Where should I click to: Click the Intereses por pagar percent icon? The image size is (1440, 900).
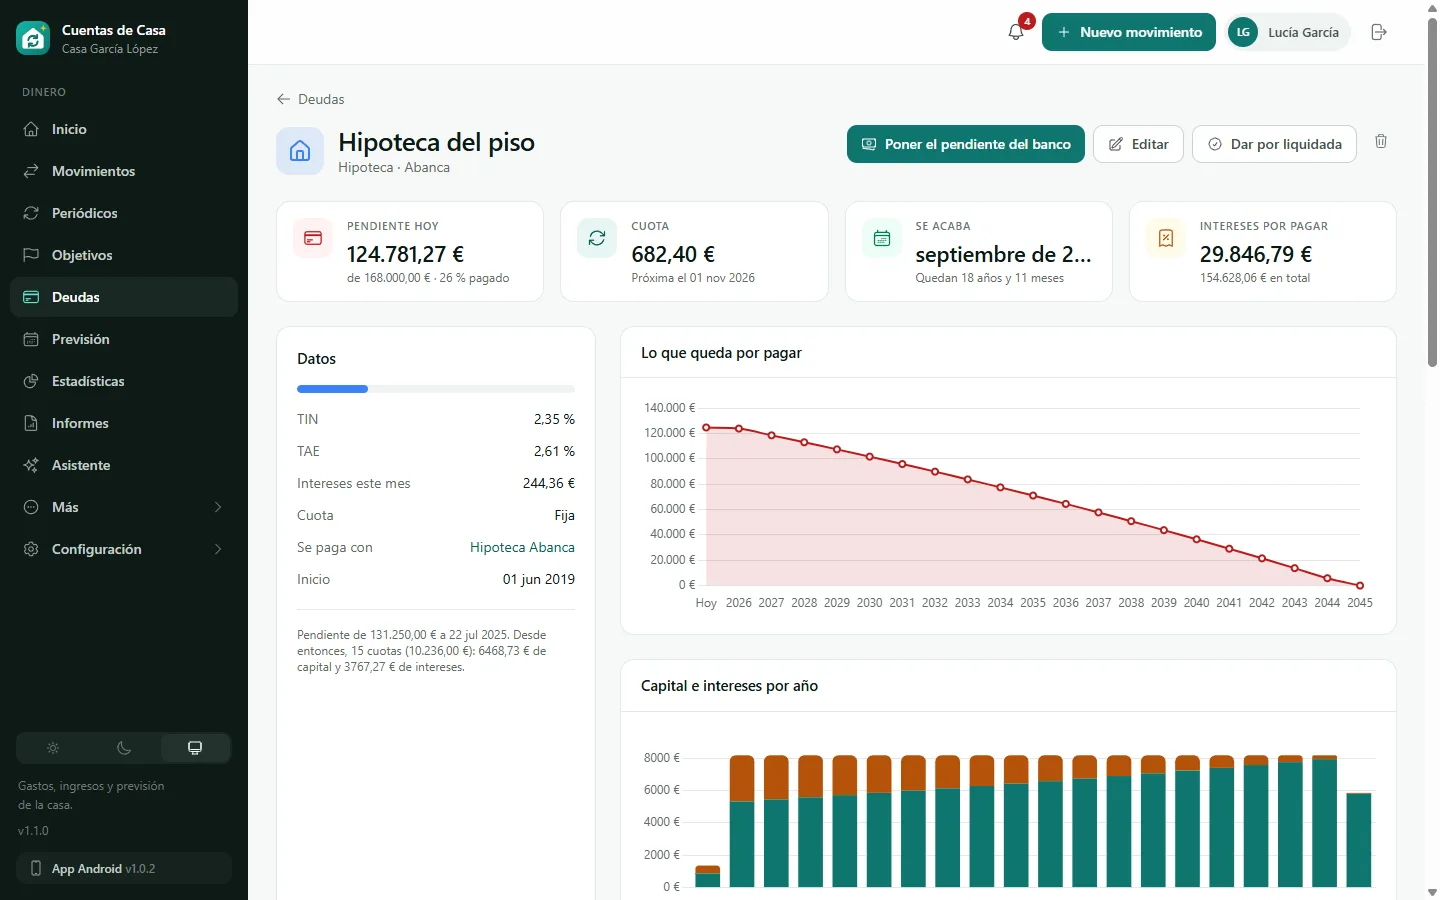1166,238
